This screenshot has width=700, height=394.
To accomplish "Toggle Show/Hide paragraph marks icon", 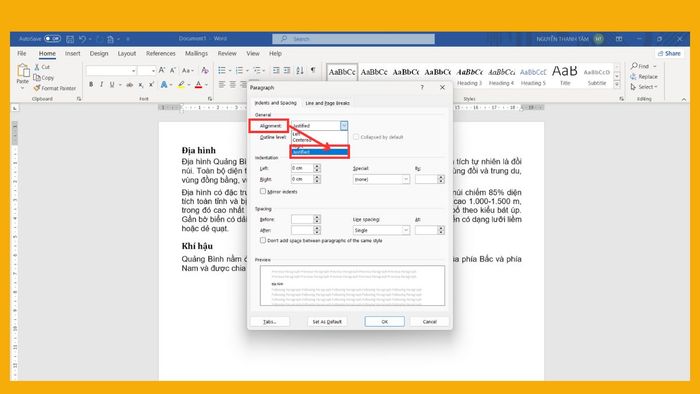I will pos(313,70).
